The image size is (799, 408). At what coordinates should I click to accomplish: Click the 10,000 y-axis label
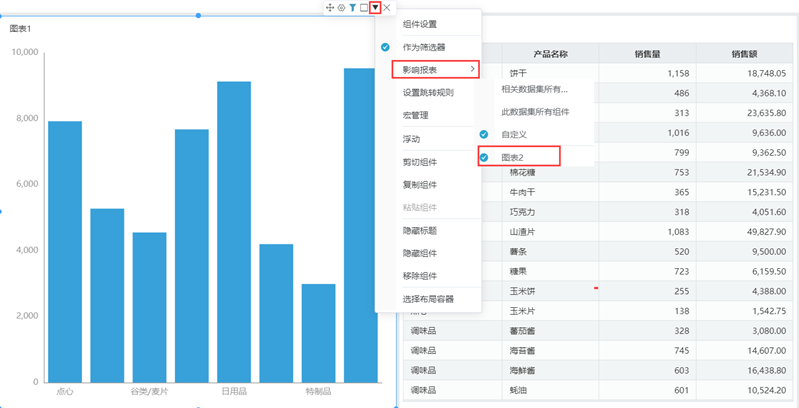pyautogui.click(x=25, y=52)
